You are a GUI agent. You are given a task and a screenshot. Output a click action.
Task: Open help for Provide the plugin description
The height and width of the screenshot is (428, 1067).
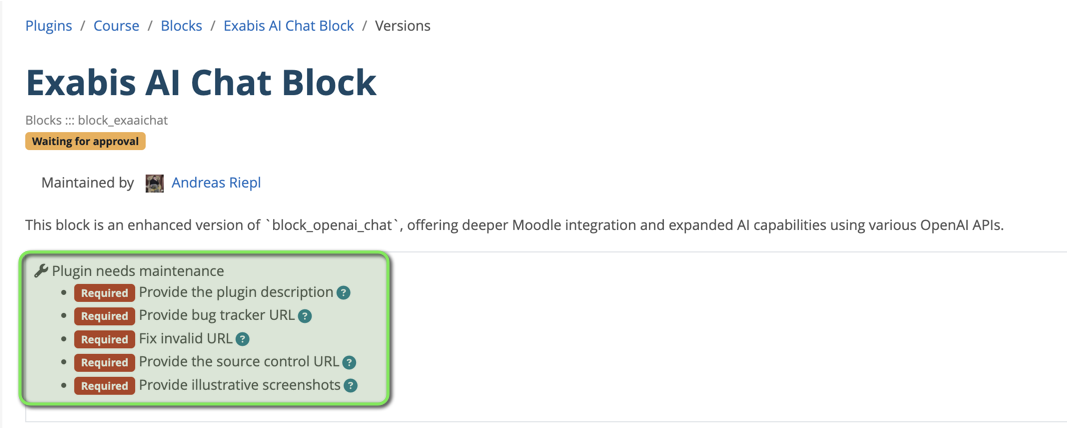344,293
